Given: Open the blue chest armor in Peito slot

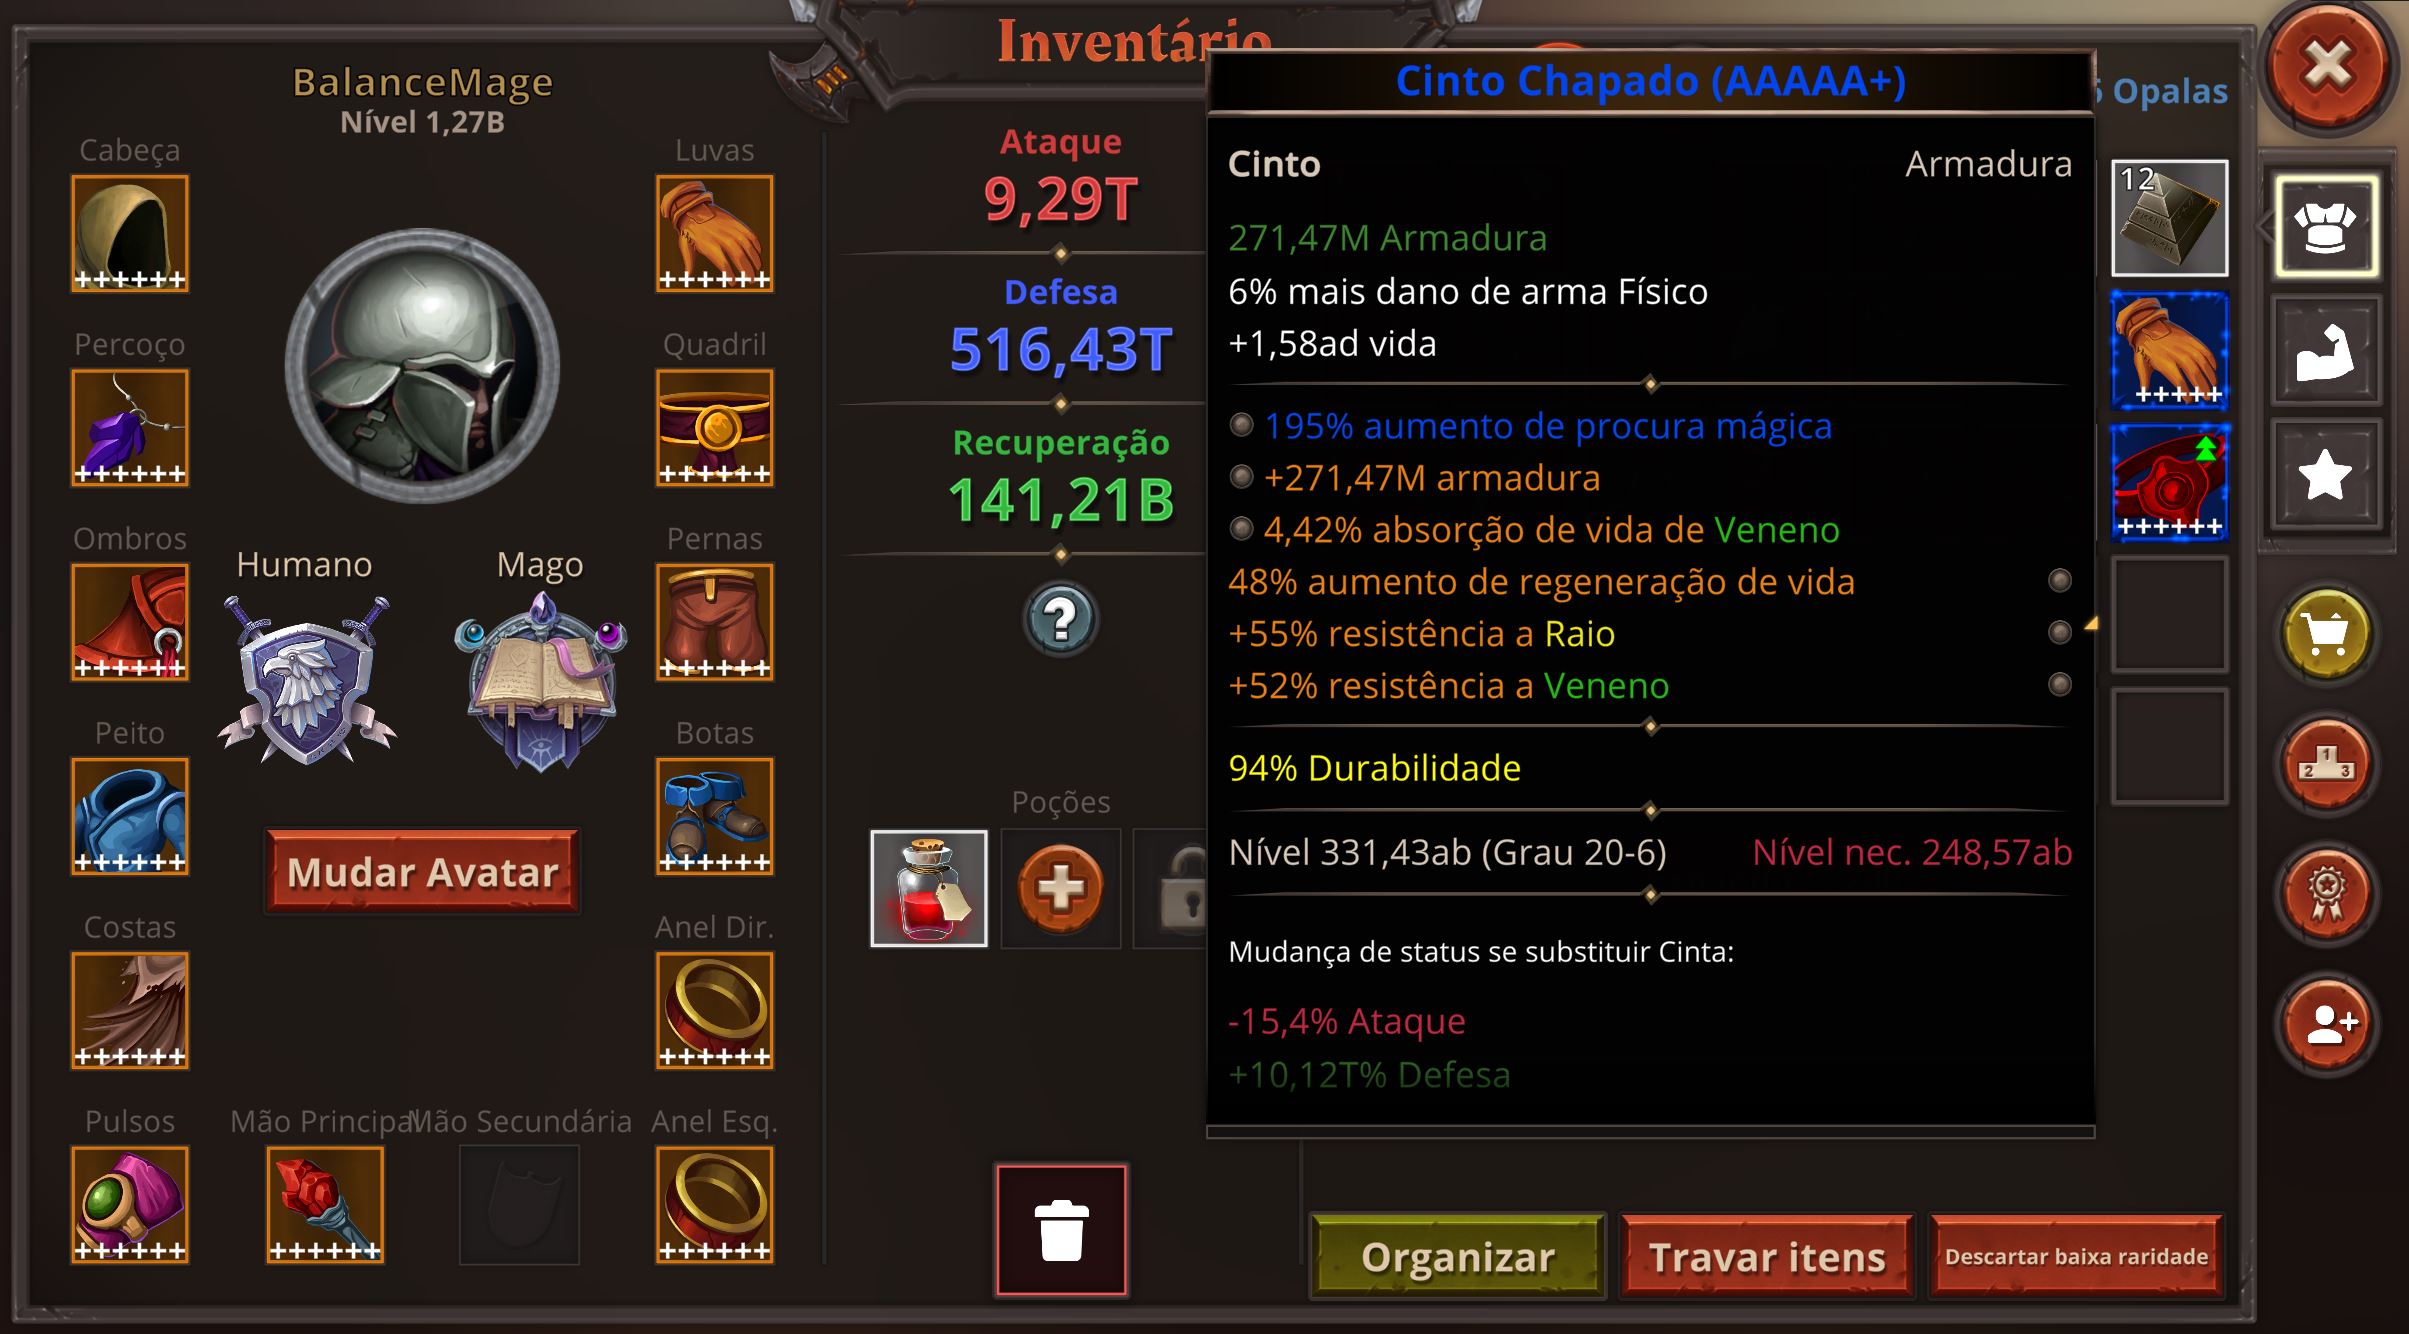Looking at the screenshot, I should pyautogui.click(x=130, y=817).
